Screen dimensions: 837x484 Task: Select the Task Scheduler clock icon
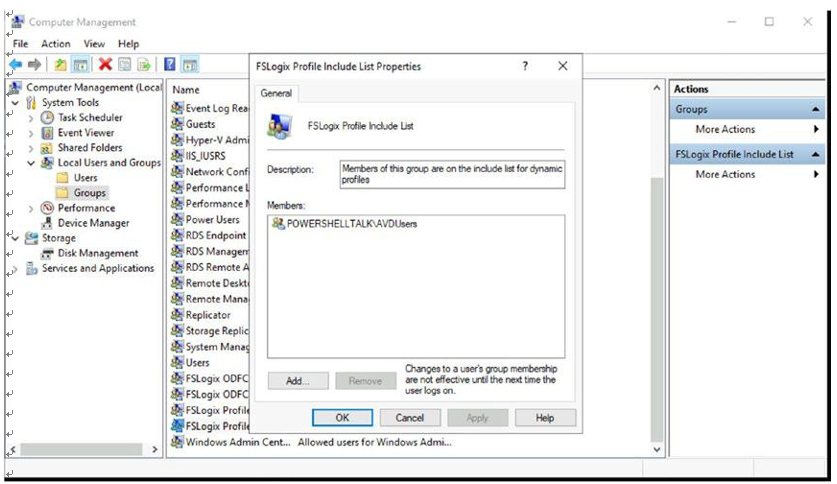48,117
